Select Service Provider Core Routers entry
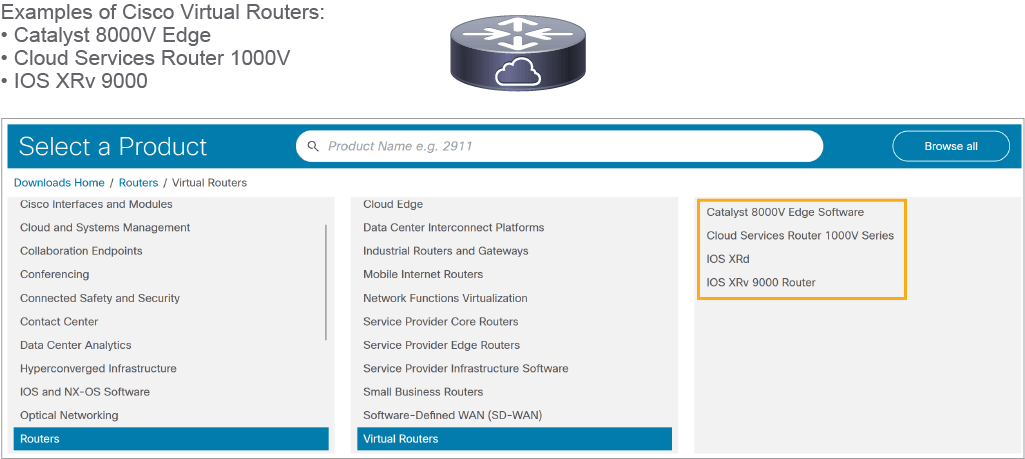The width and height of the screenshot is (1025, 459). [x=441, y=322]
